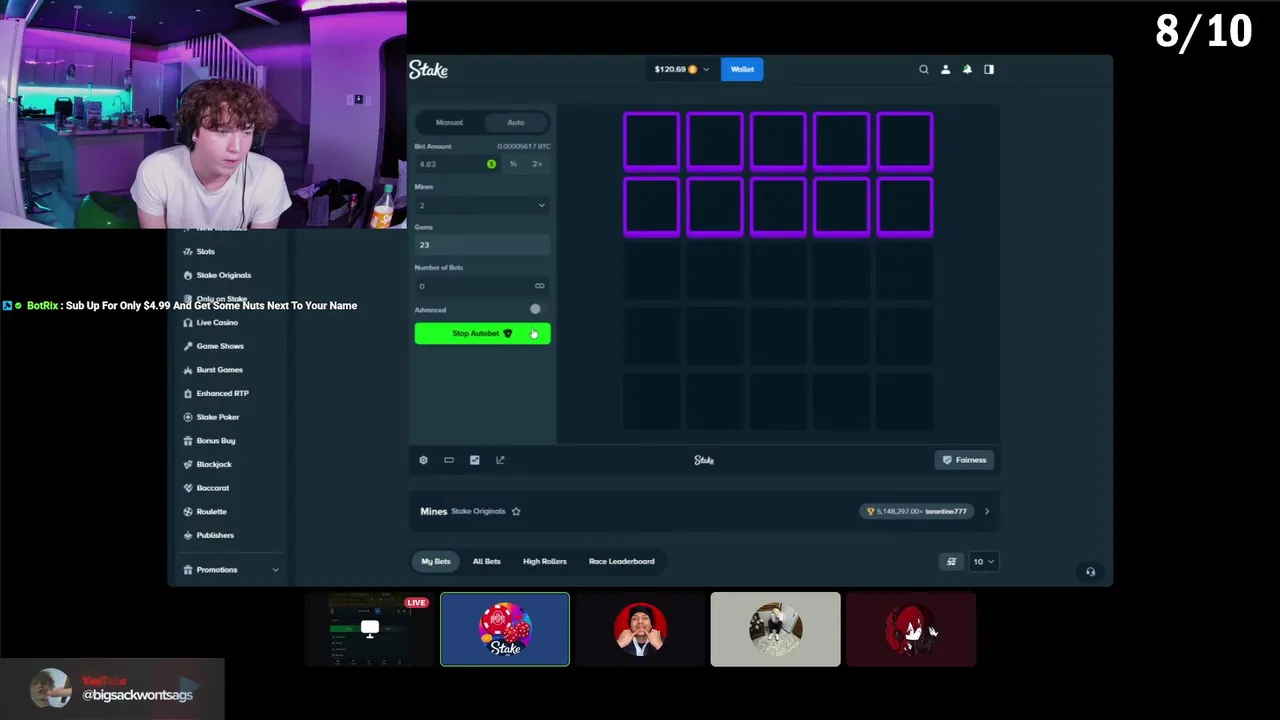This screenshot has width=1280, height=720.
Task: Select the red-hooded man thumbnail
Action: click(x=640, y=629)
